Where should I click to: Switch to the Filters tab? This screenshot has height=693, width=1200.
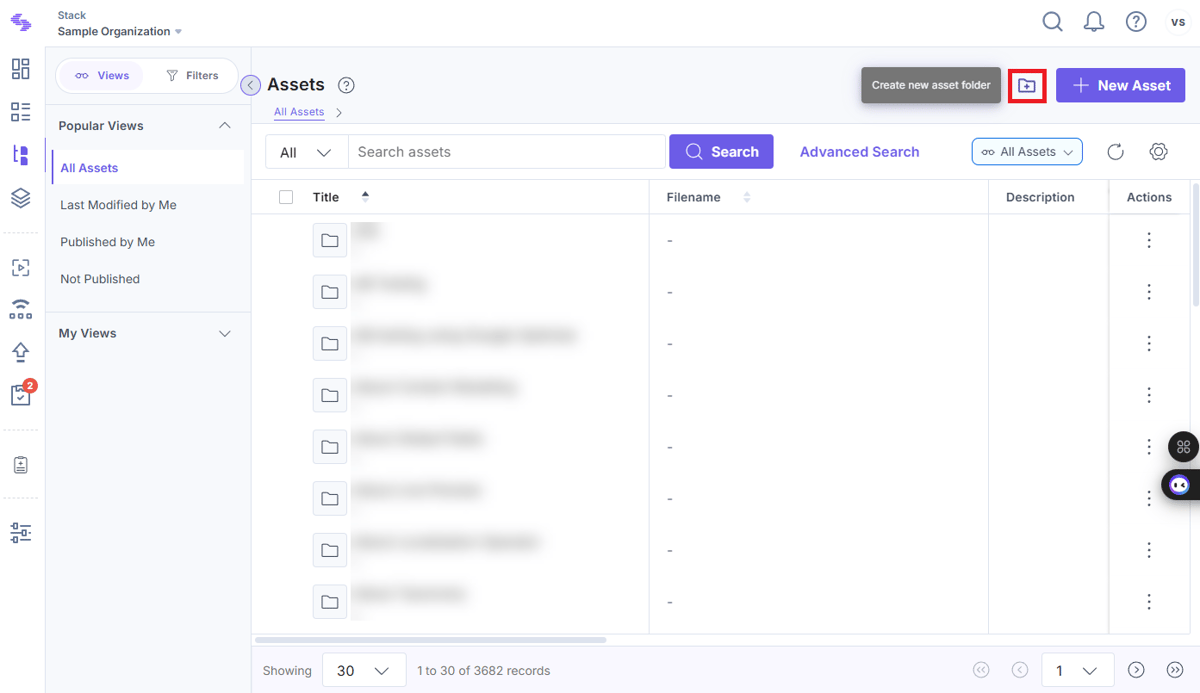[192, 75]
